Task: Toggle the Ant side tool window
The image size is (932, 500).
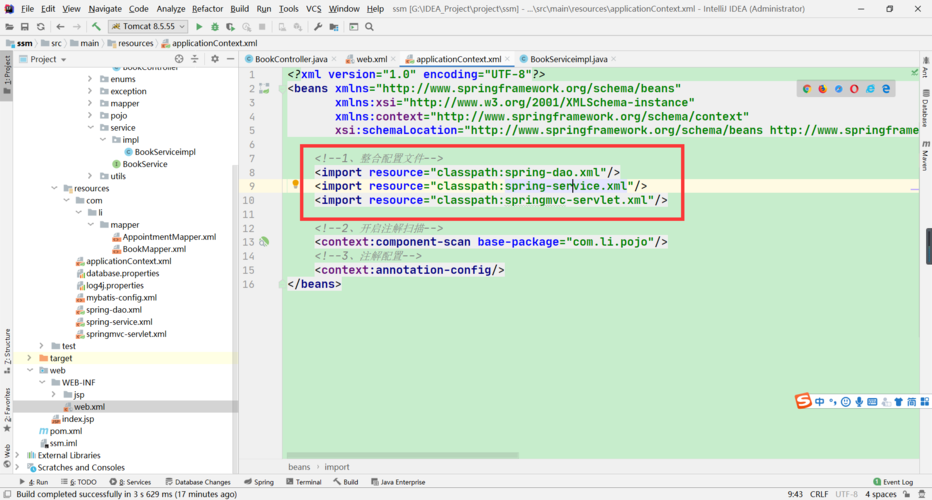Action: click(x=926, y=68)
